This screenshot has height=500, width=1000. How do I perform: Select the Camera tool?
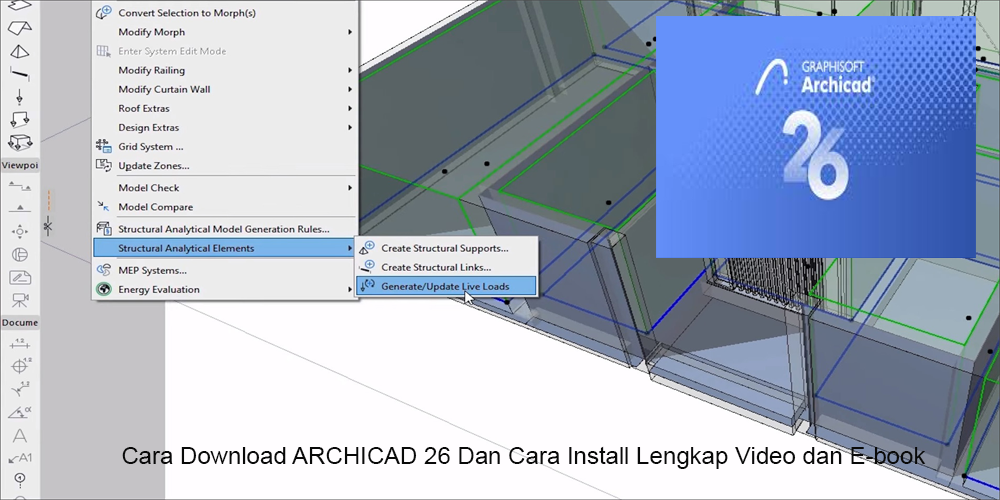(20, 300)
